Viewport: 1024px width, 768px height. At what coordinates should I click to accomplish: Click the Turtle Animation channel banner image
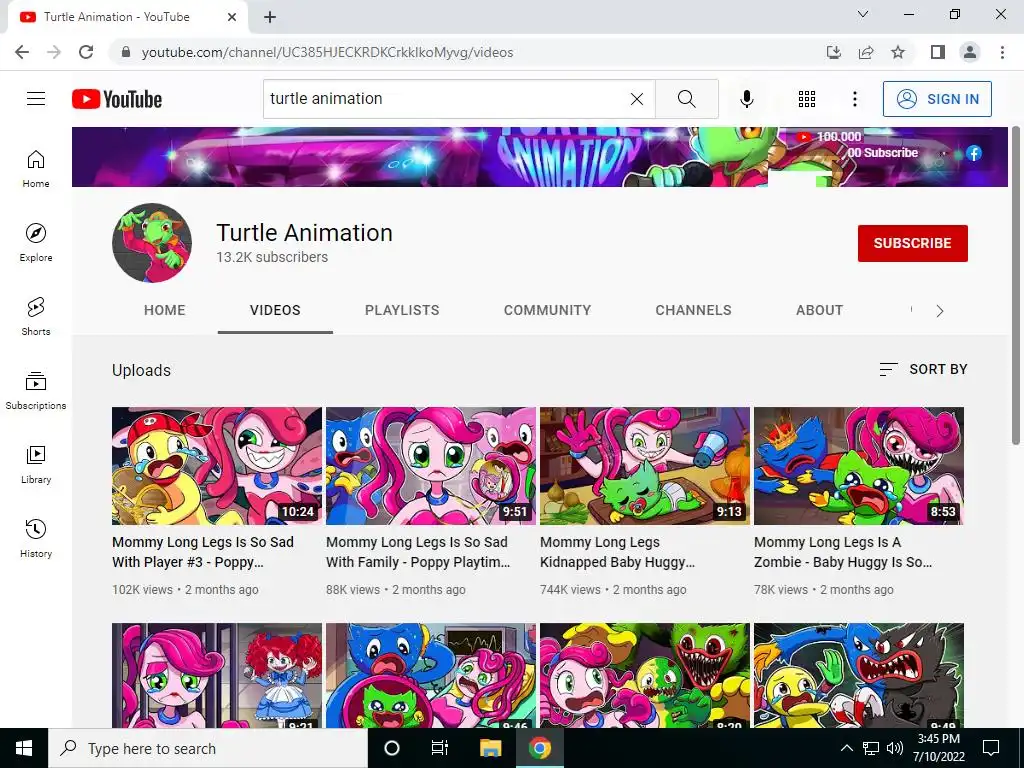click(x=539, y=157)
